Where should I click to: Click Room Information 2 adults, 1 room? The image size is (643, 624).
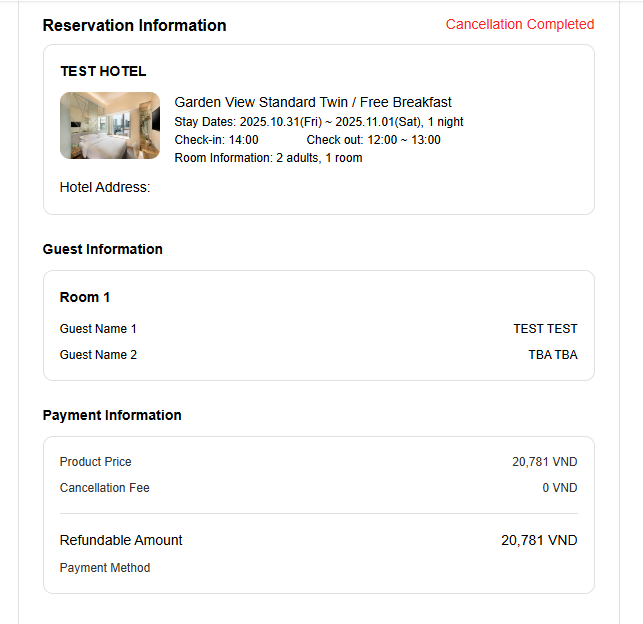tap(268, 158)
